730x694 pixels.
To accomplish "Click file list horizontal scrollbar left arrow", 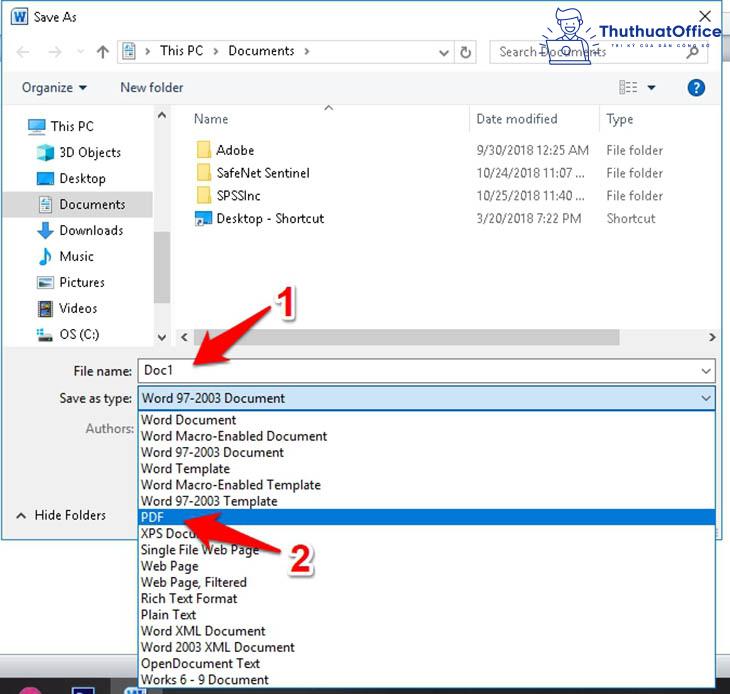I will coord(184,337).
